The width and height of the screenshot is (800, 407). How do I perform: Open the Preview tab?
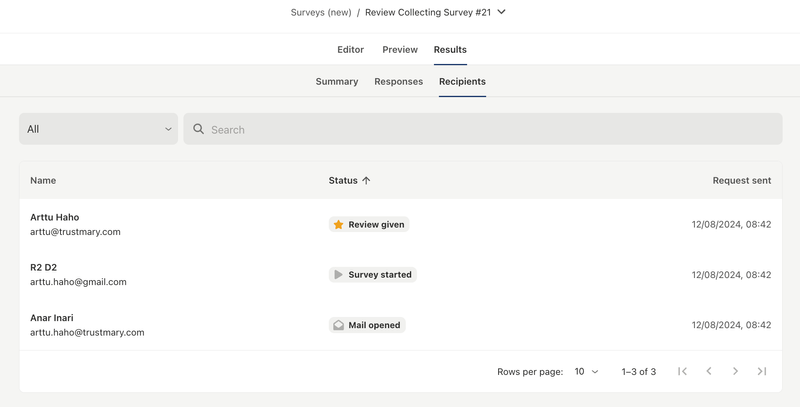tap(400, 49)
